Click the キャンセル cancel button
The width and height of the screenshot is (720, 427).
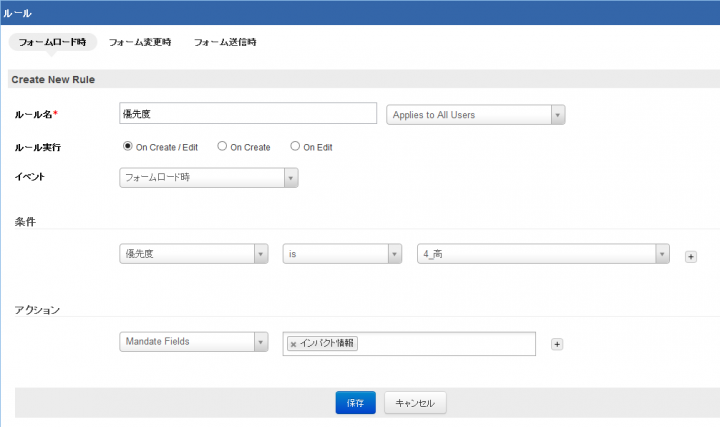coord(415,403)
